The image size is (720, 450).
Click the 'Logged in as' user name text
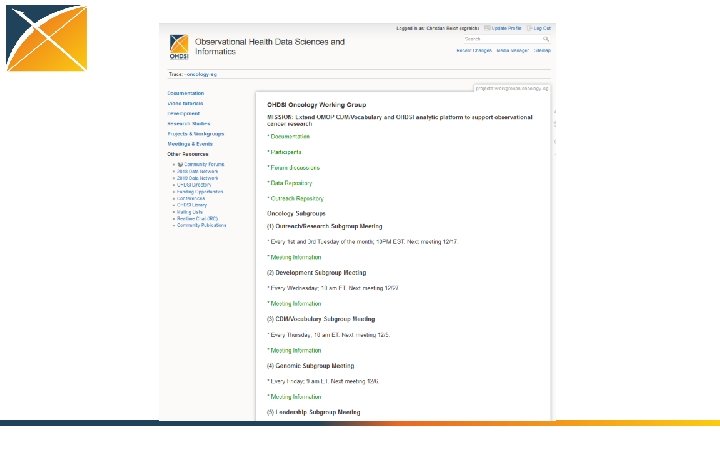(453, 28)
